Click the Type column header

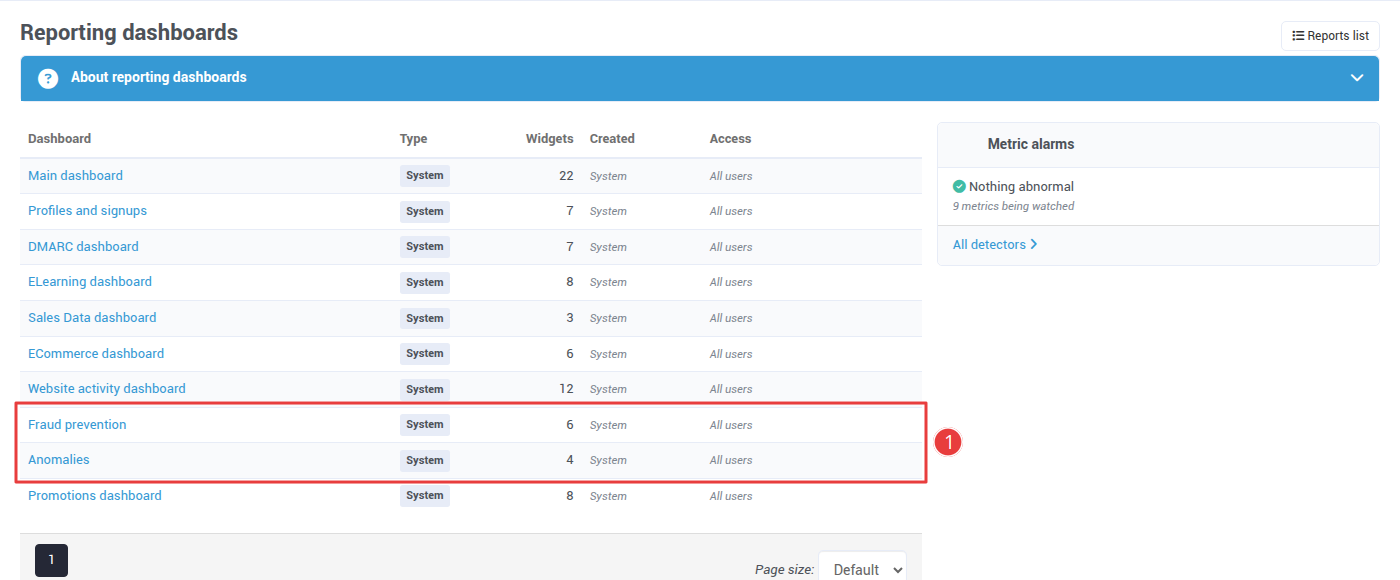pos(413,139)
